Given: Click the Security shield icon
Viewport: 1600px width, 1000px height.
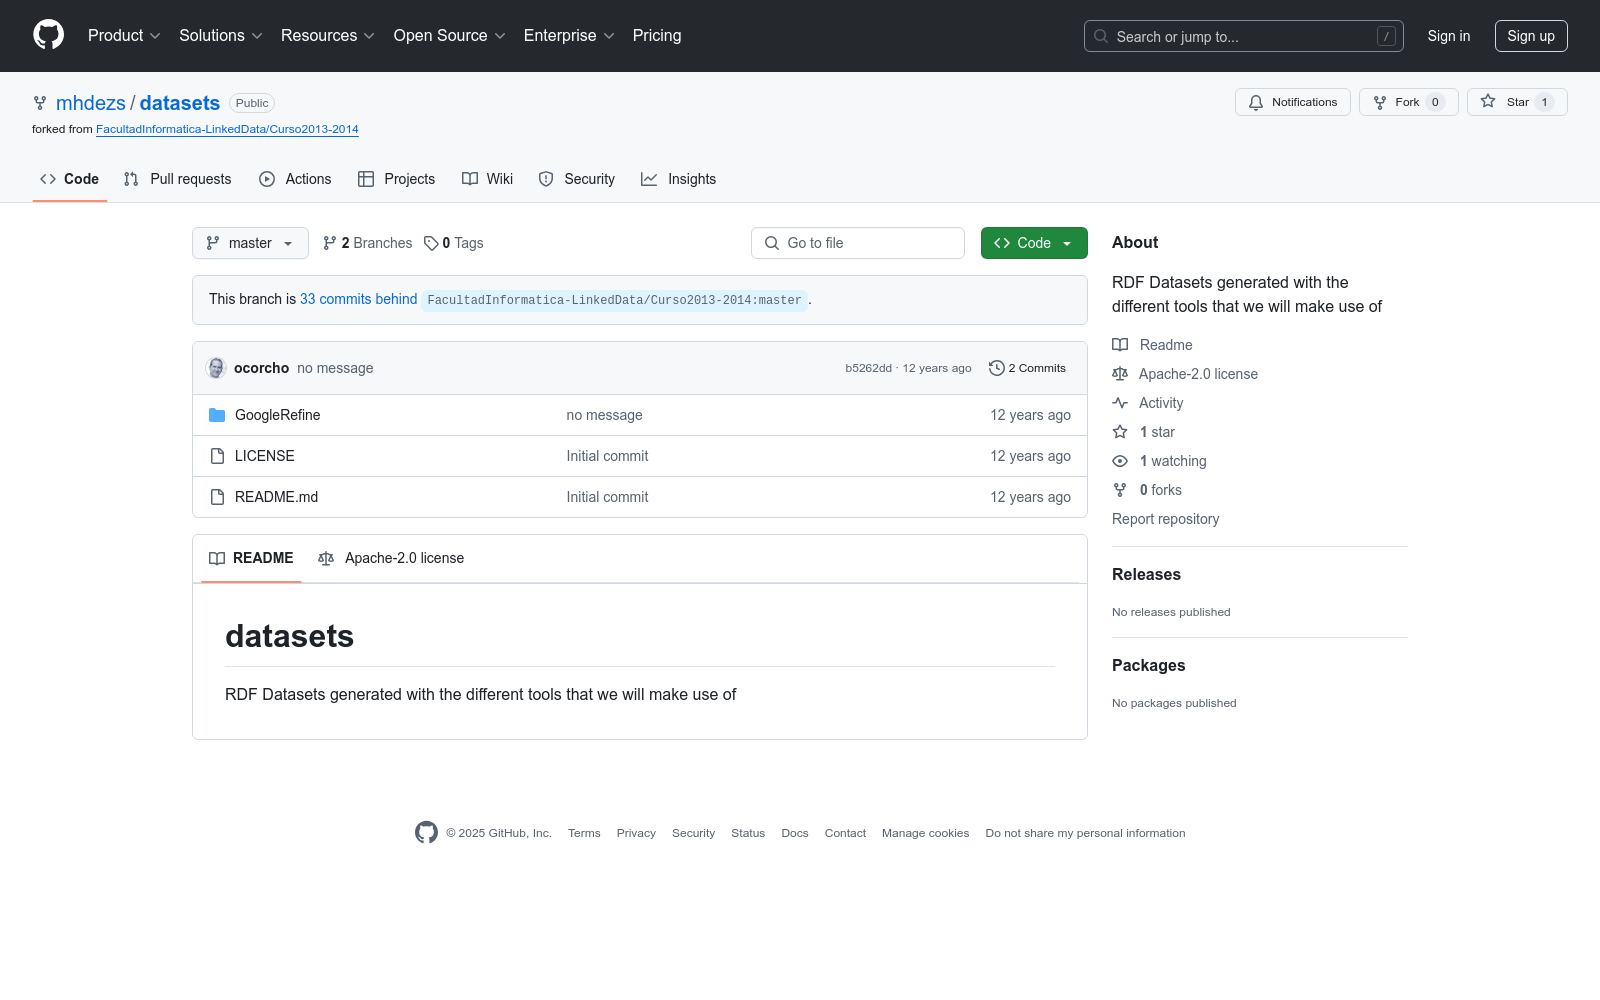Looking at the screenshot, I should 546,179.
